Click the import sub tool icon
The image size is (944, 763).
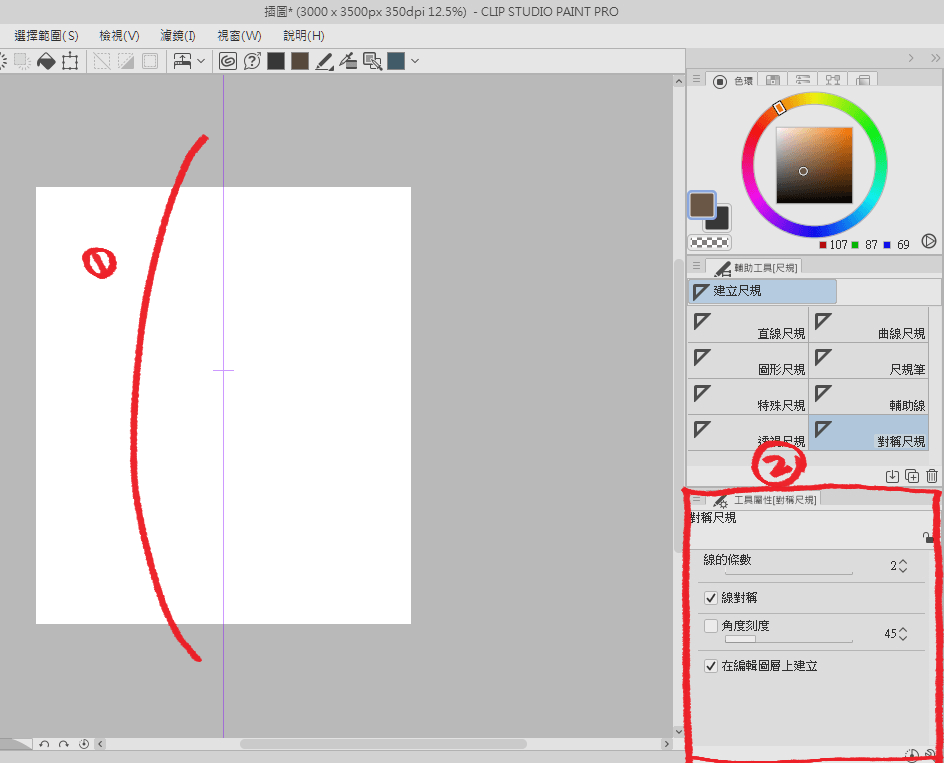(x=893, y=476)
